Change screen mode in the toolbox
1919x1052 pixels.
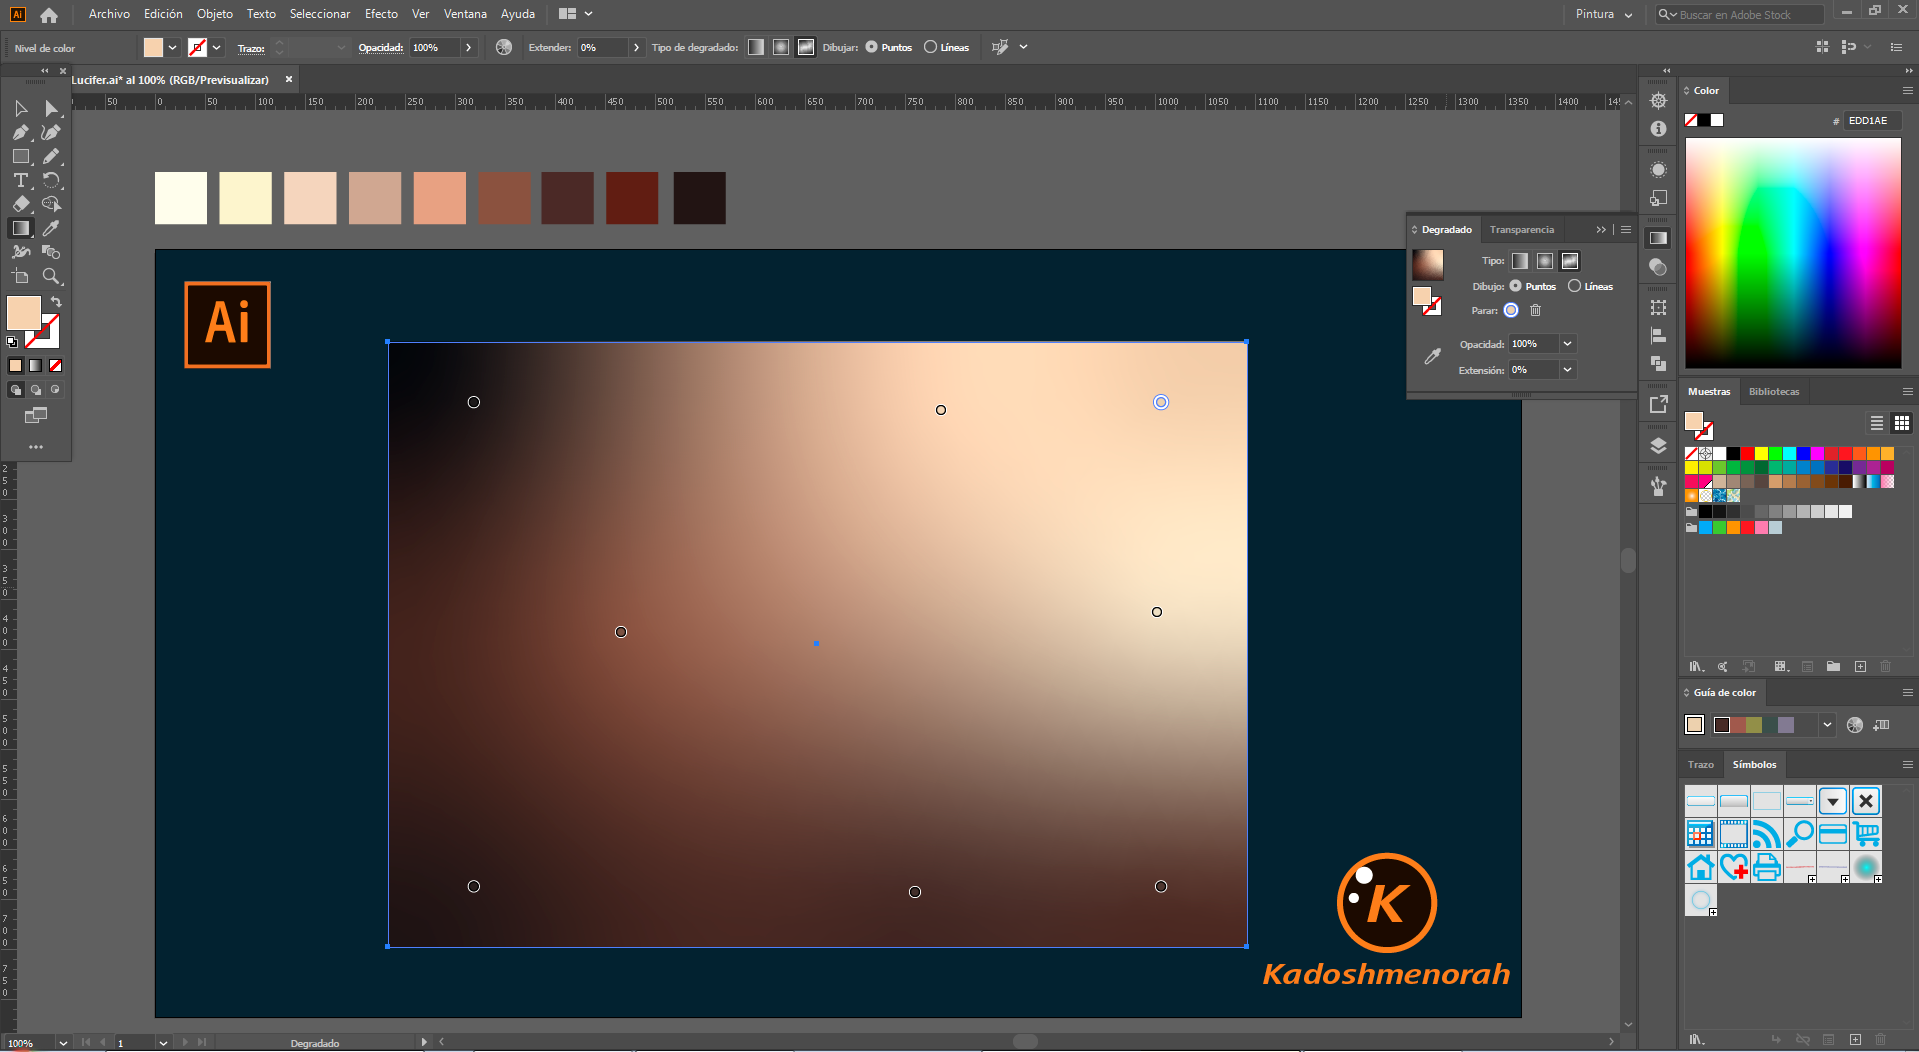click(x=36, y=415)
